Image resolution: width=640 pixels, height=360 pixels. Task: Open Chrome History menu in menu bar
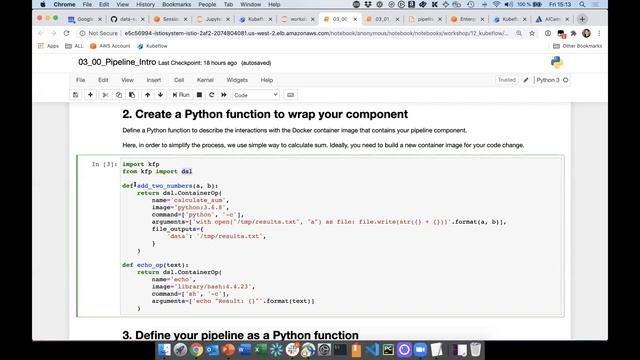[x=145, y=4]
